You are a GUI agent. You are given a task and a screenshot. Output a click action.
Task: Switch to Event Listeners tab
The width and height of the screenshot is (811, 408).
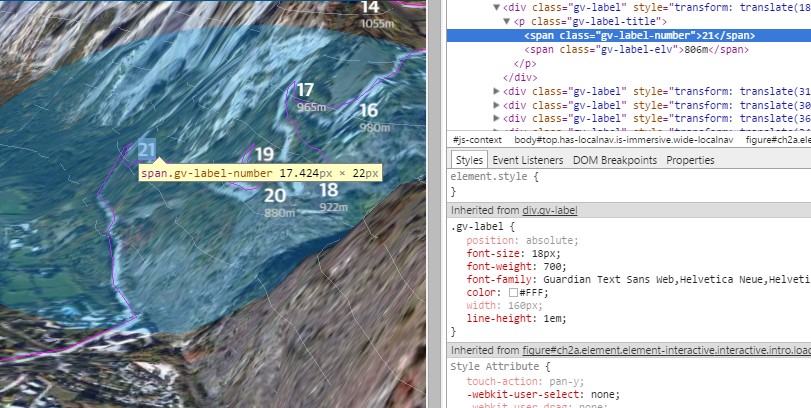[x=528, y=160]
